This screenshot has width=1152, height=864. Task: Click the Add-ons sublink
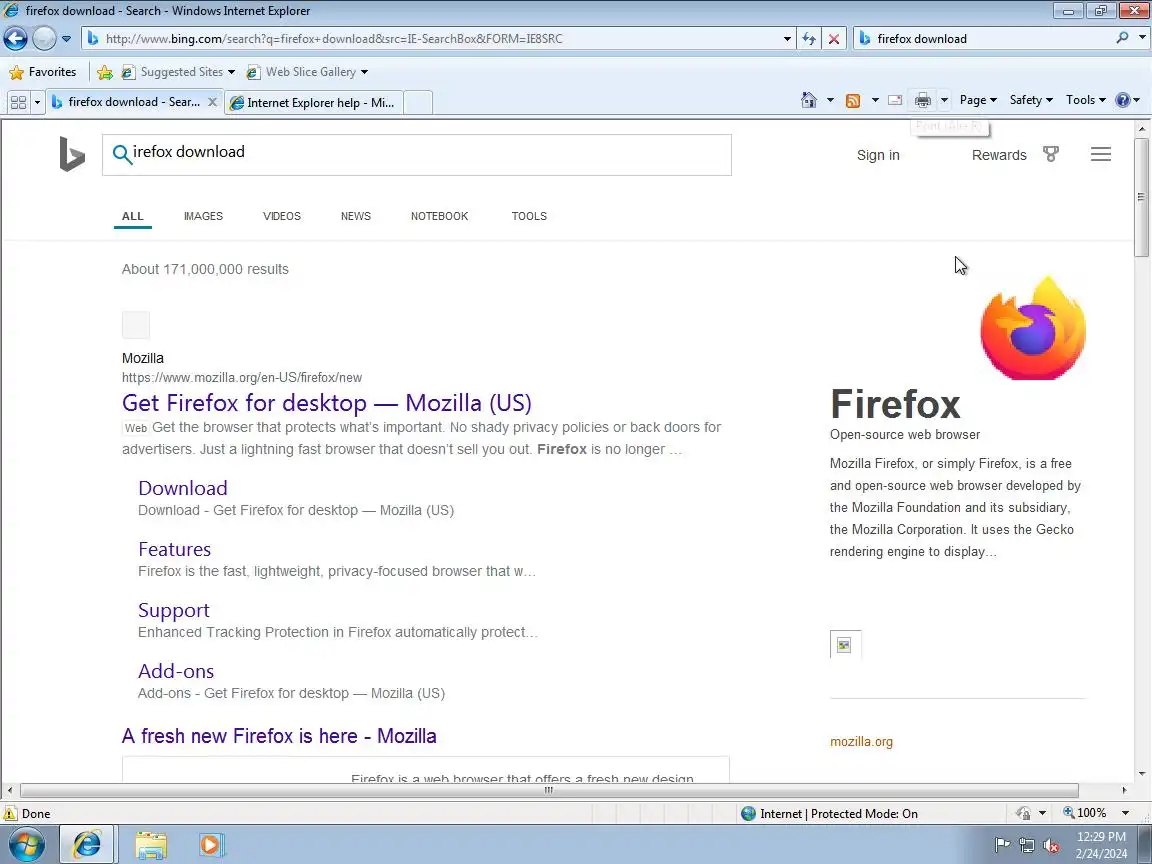(x=176, y=671)
